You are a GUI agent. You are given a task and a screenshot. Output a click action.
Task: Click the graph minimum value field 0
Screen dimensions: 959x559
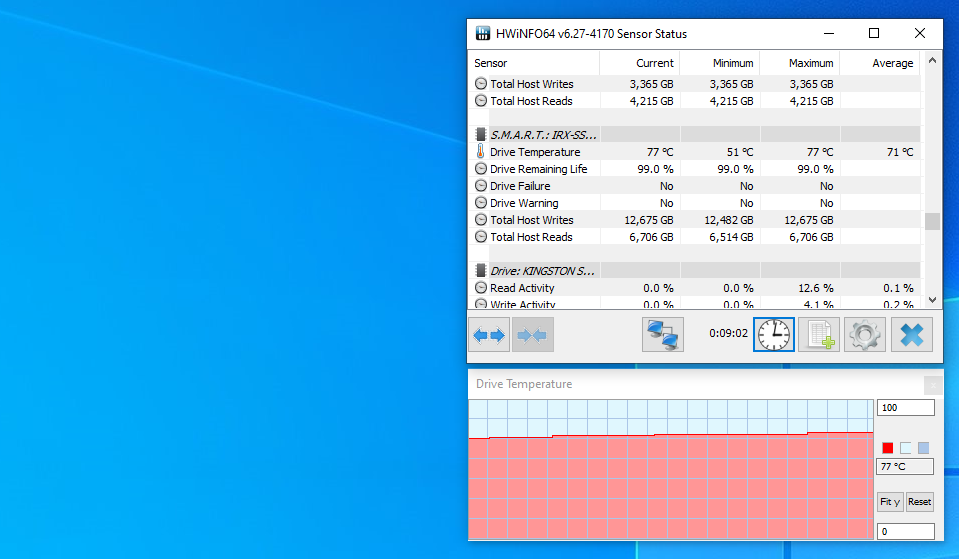click(x=906, y=531)
